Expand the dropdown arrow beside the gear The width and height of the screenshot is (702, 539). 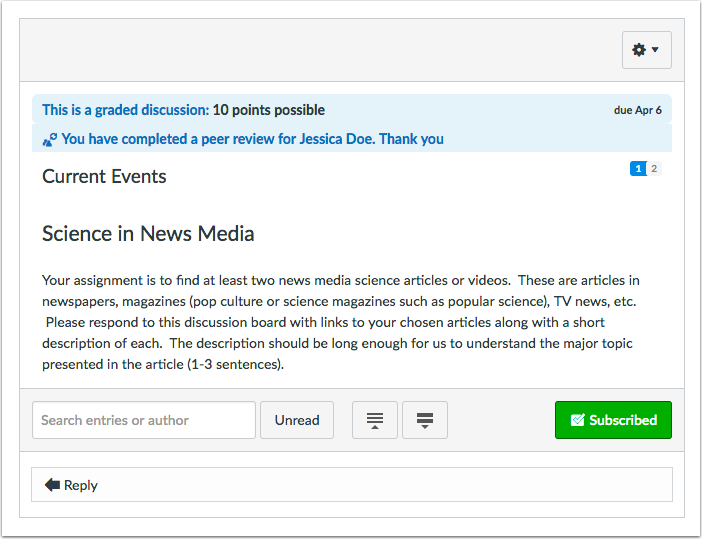pyautogui.click(x=656, y=50)
